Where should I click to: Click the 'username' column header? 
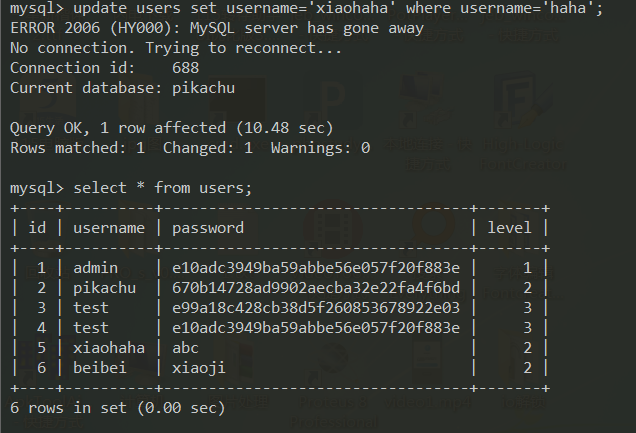click(x=109, y=228)
